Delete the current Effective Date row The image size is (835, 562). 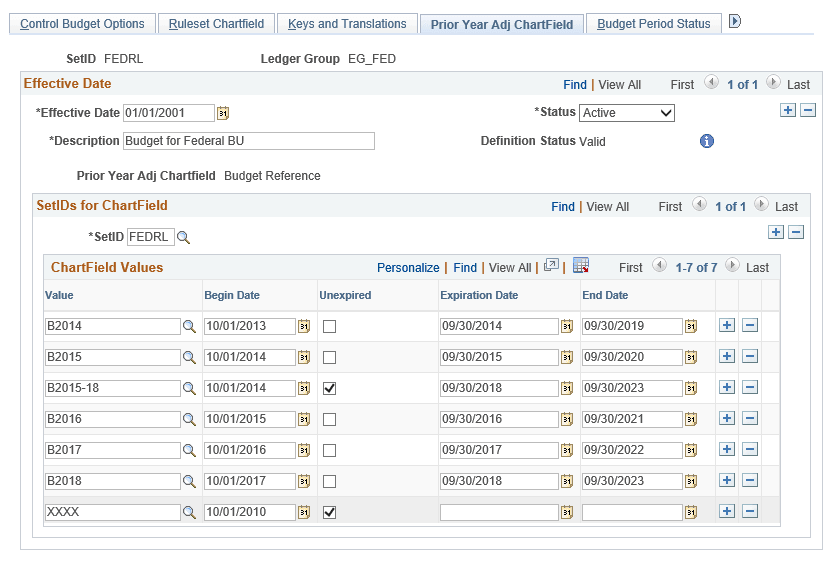(808, 110)
